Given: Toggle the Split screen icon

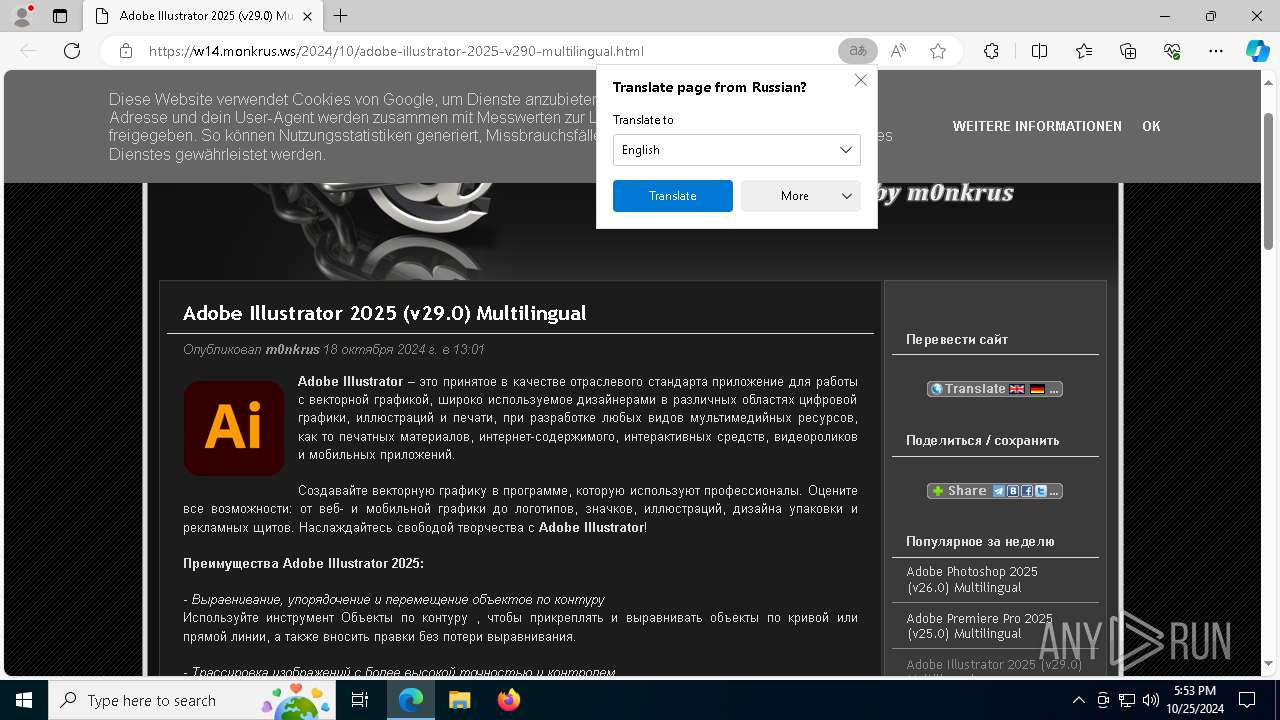Looking at the screenshot, I should click(x=1039, y=51).
